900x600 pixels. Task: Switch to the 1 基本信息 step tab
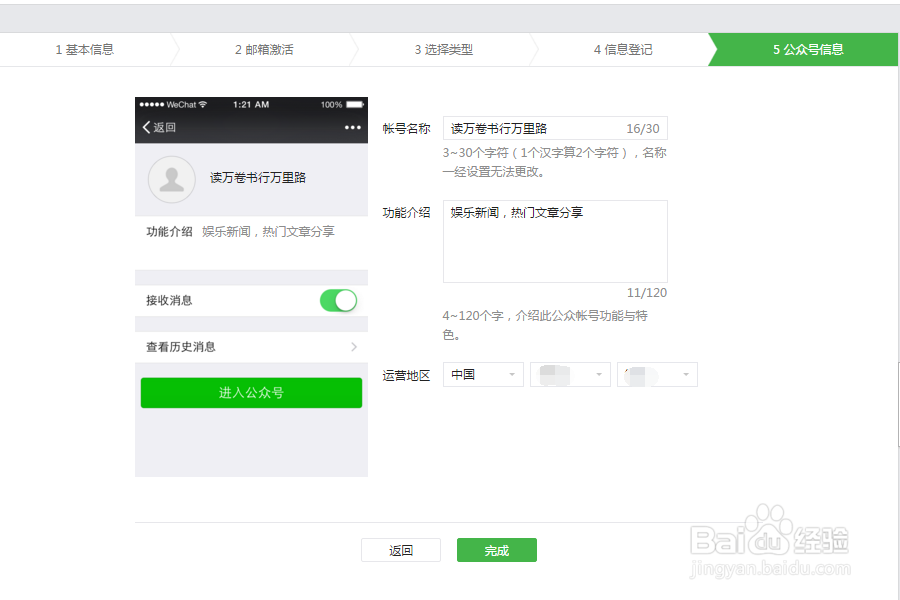click(85, 48)
